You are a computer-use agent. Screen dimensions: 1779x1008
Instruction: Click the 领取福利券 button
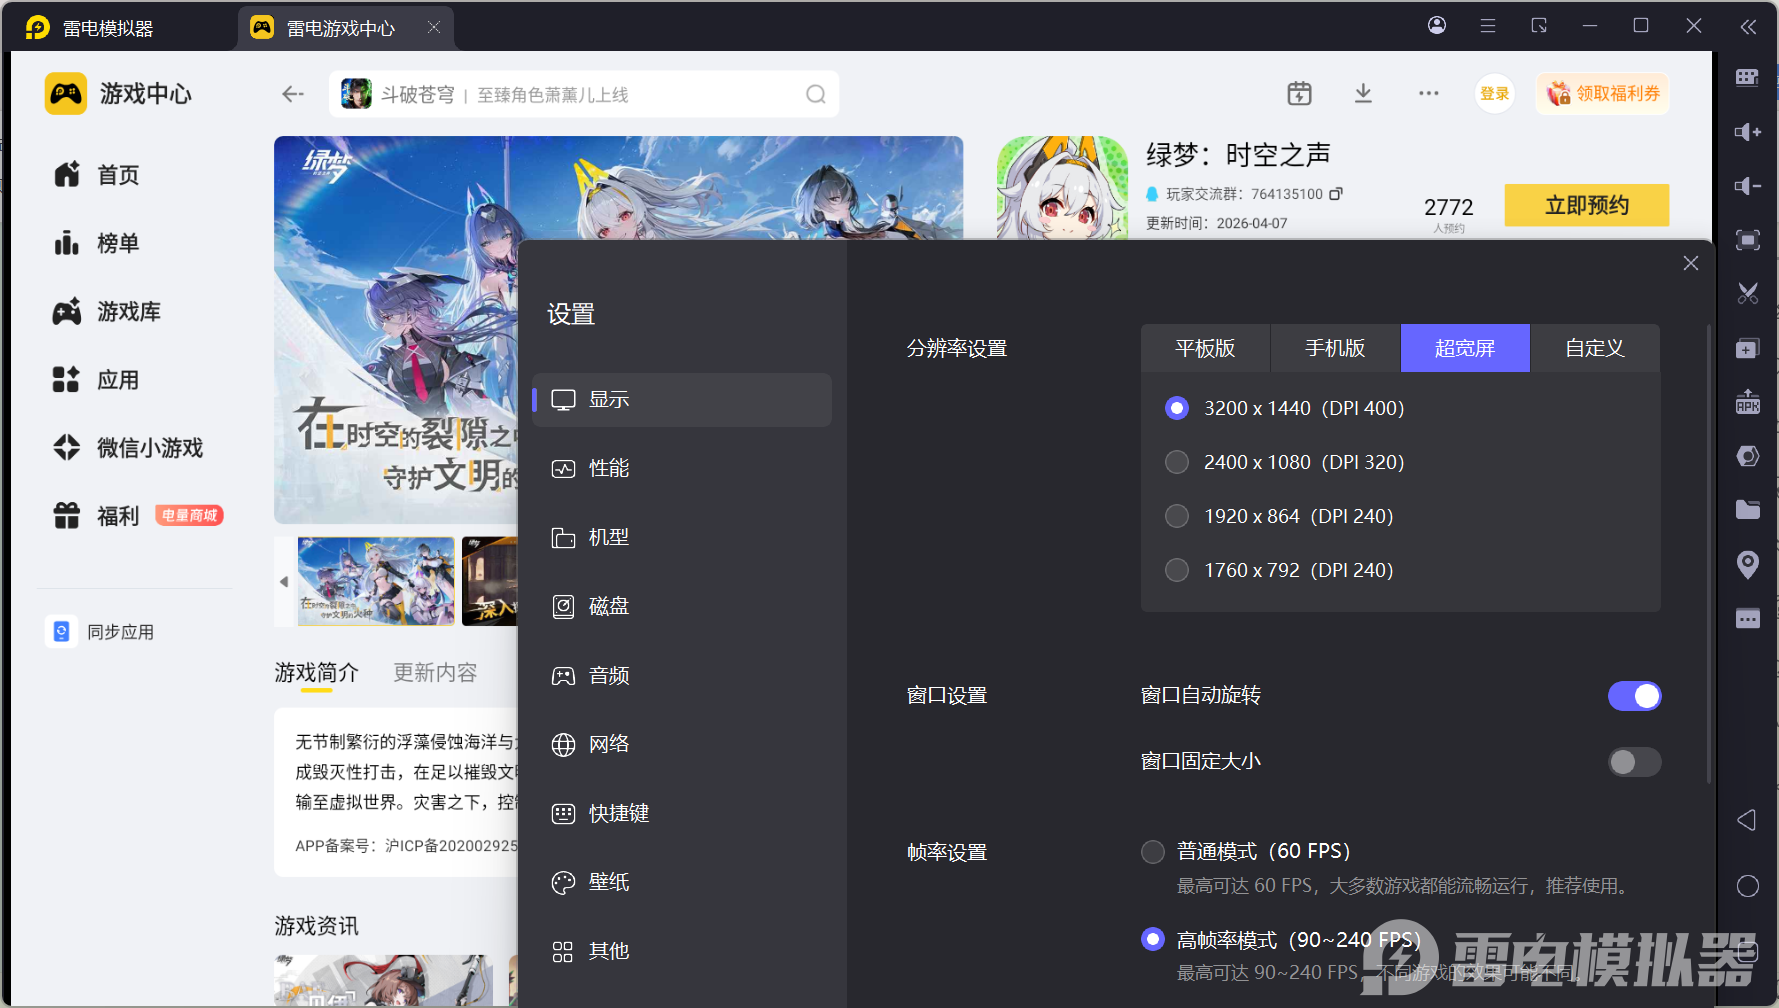1603,94
